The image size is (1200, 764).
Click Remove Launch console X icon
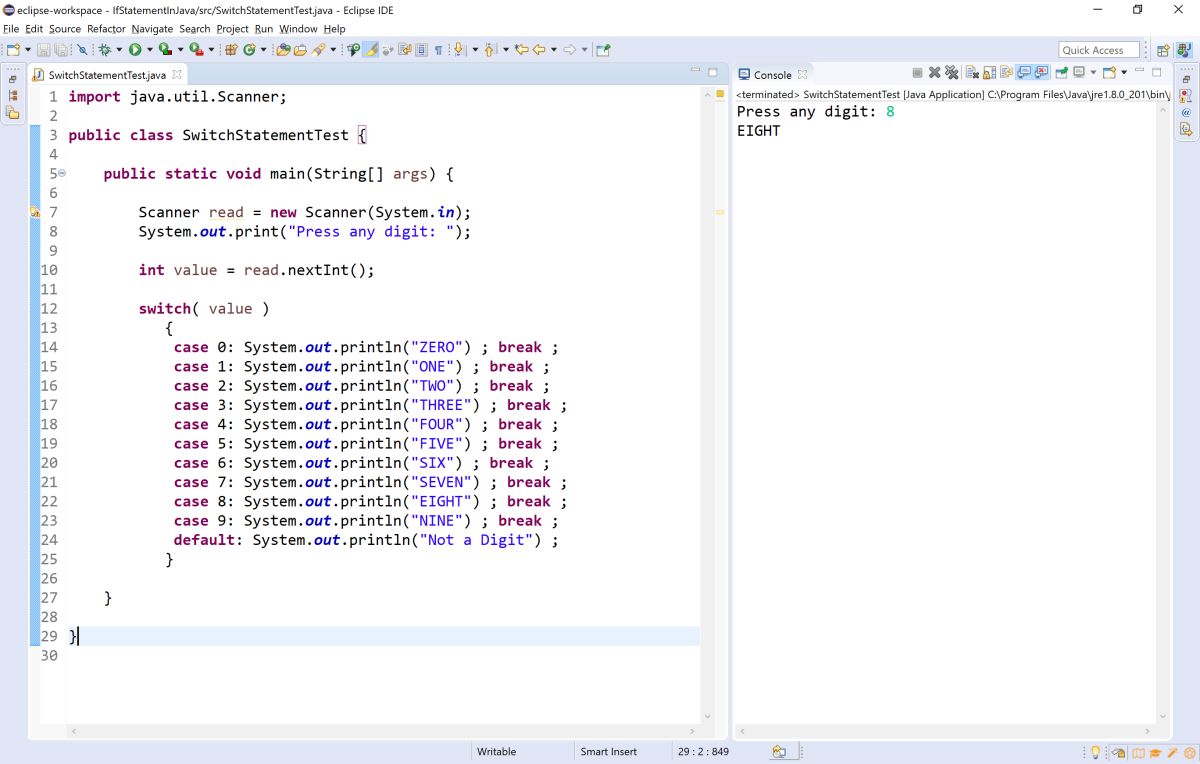pos(934,72)
